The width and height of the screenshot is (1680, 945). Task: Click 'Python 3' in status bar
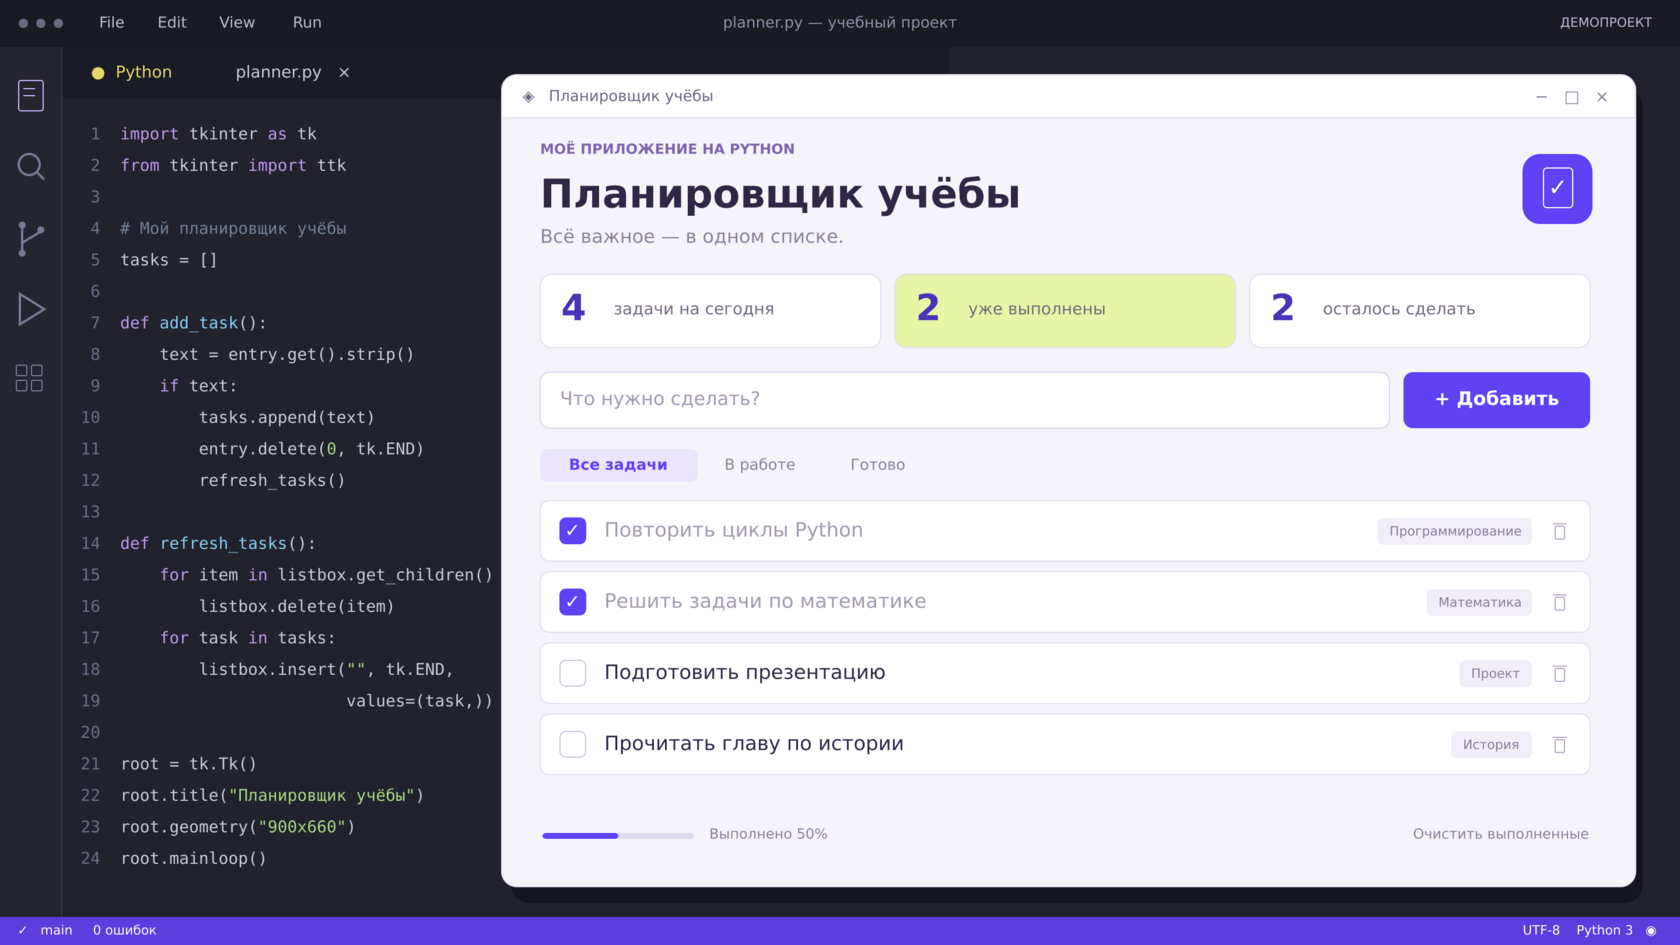pyautogui.click(x=1604, y=930)
